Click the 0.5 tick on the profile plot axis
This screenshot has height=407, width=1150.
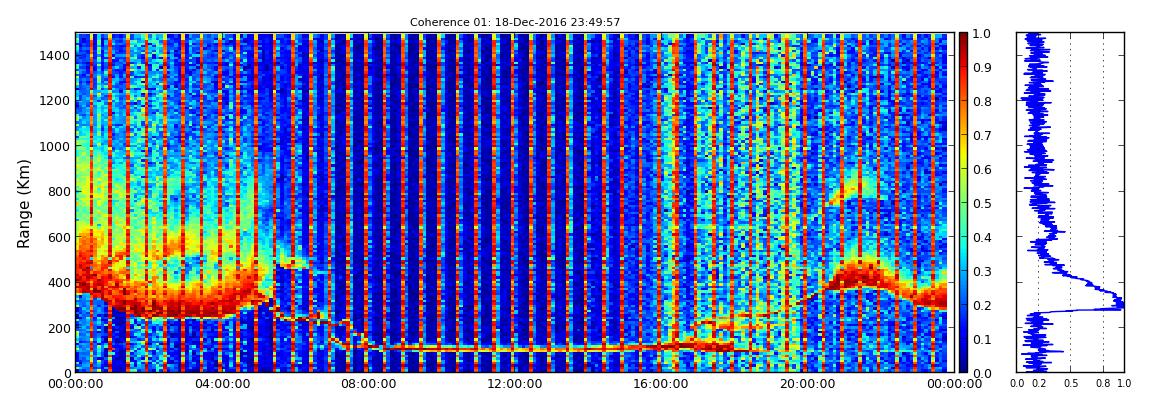(x=1071, y=383)
